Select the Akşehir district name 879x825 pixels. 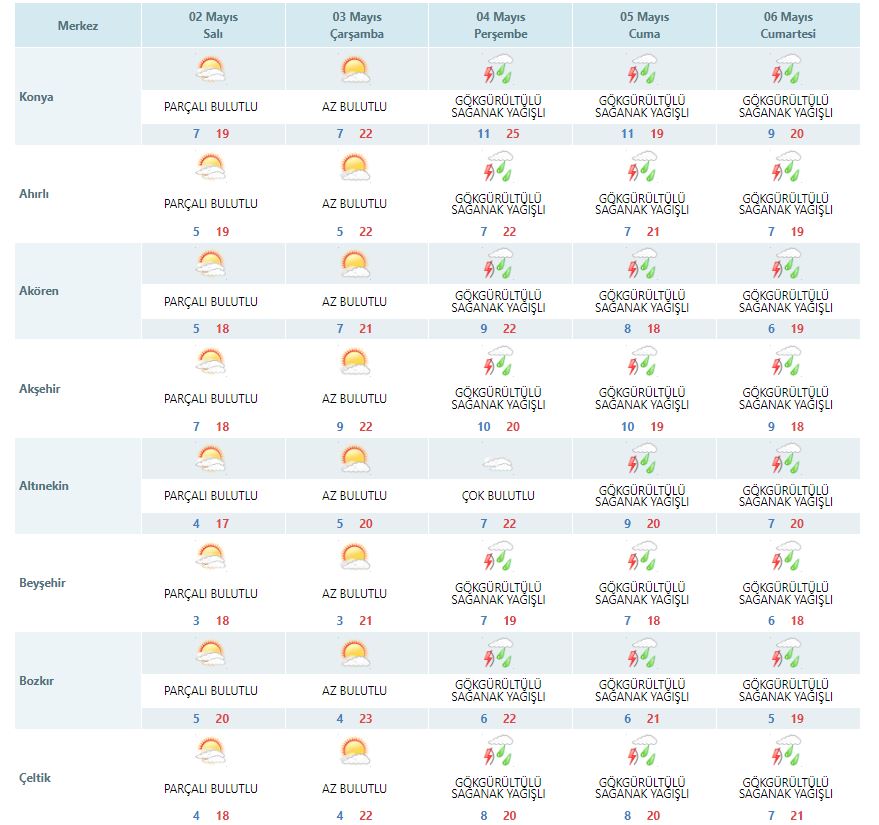40,388
